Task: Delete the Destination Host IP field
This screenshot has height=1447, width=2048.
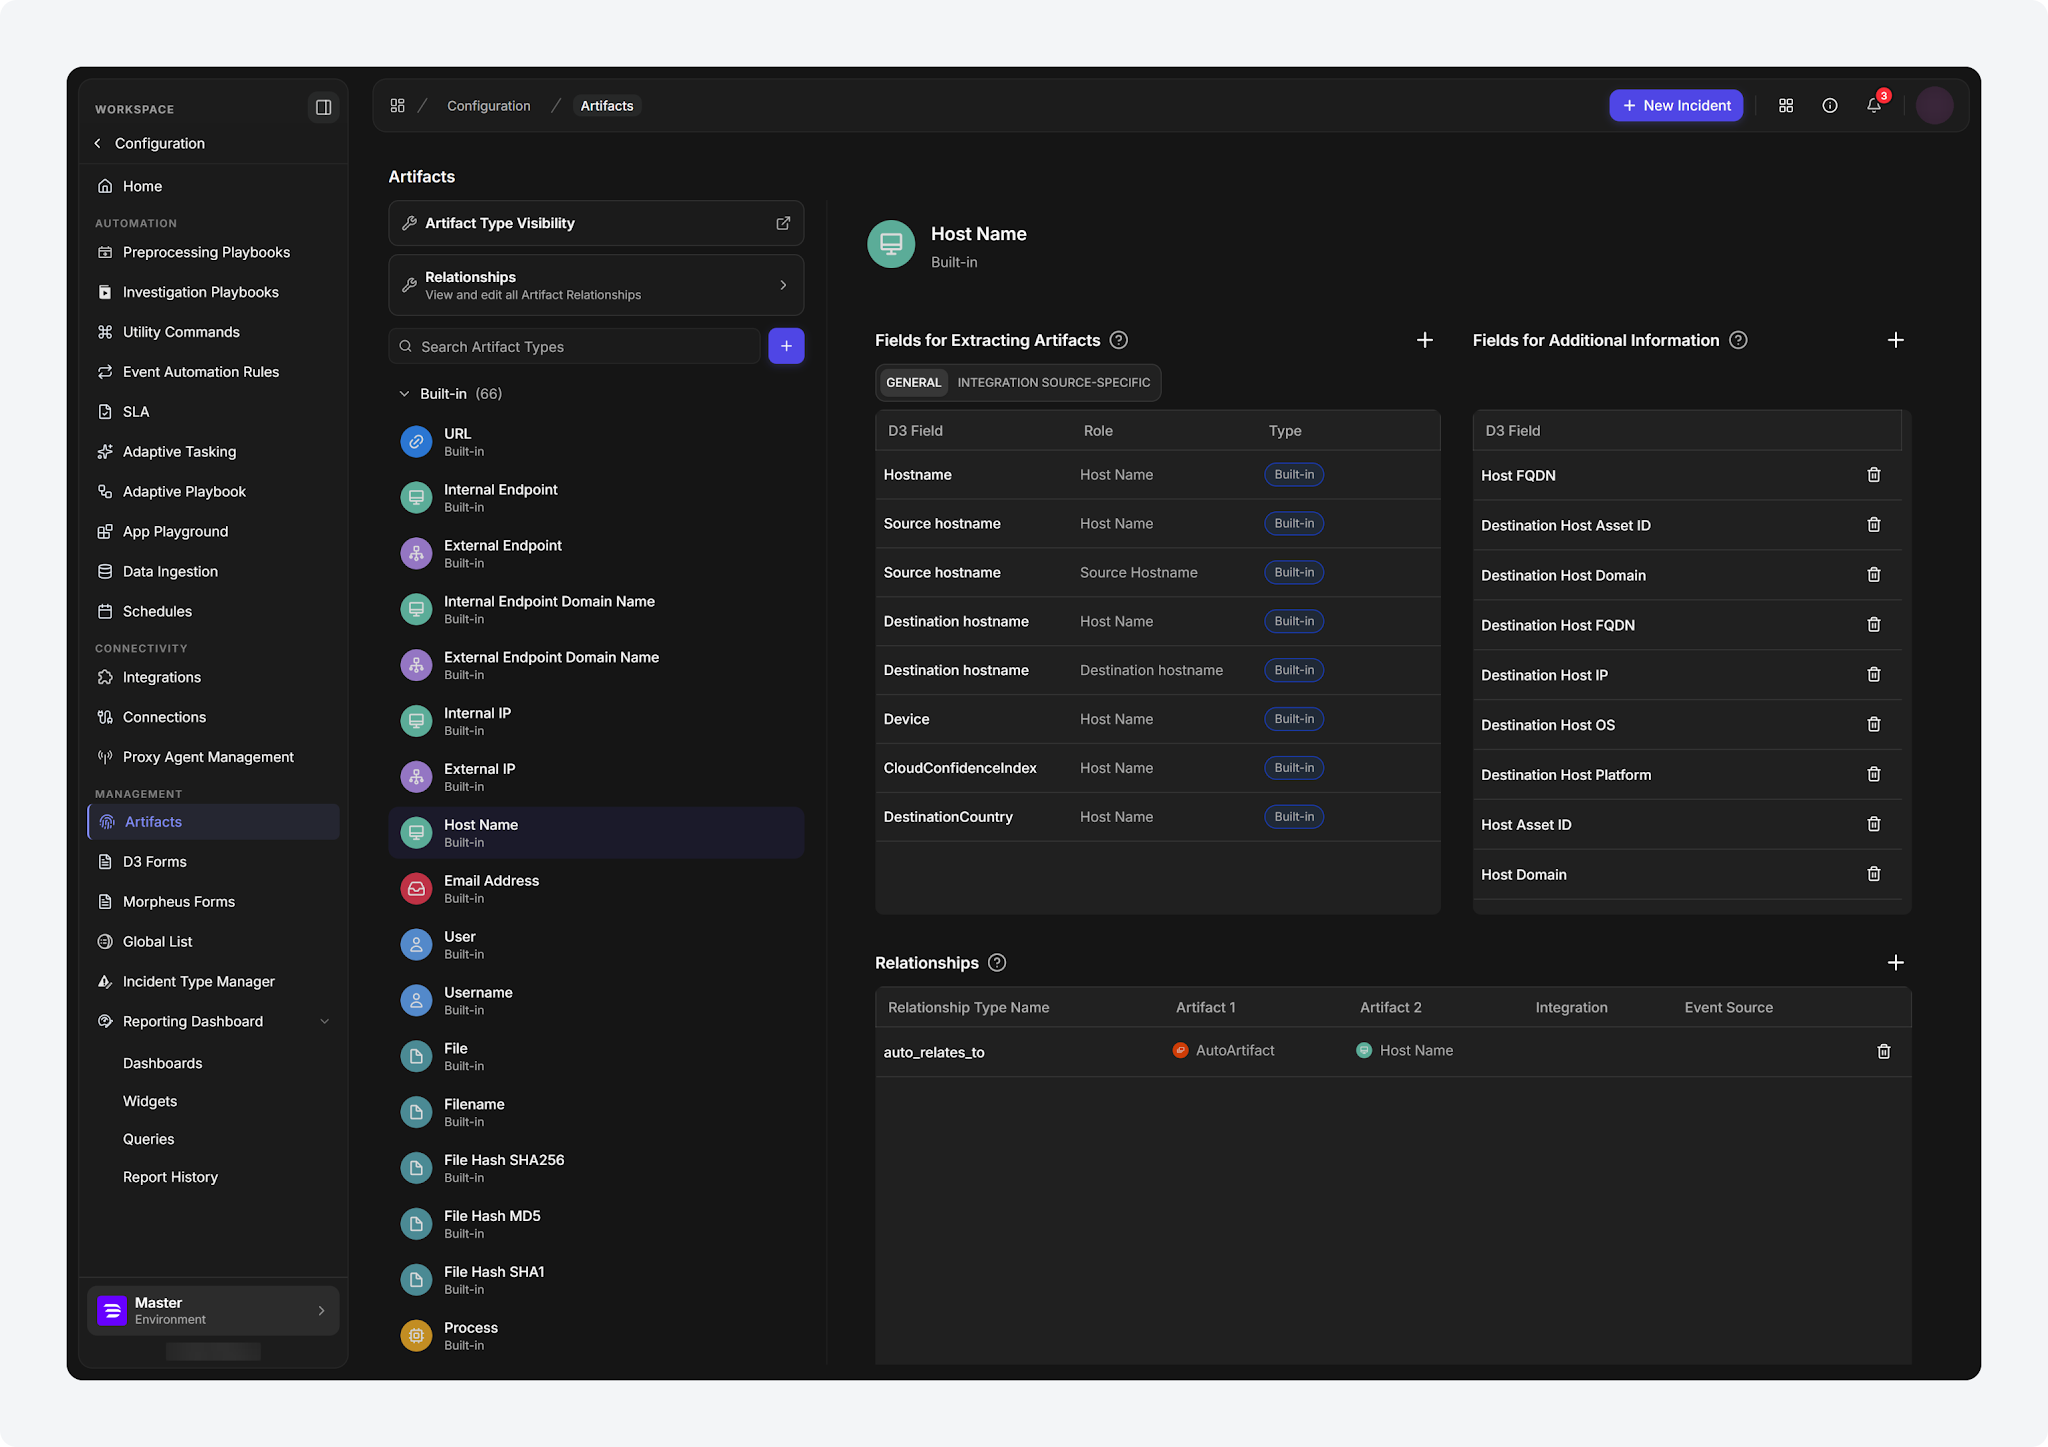Action: point(1874,675)
